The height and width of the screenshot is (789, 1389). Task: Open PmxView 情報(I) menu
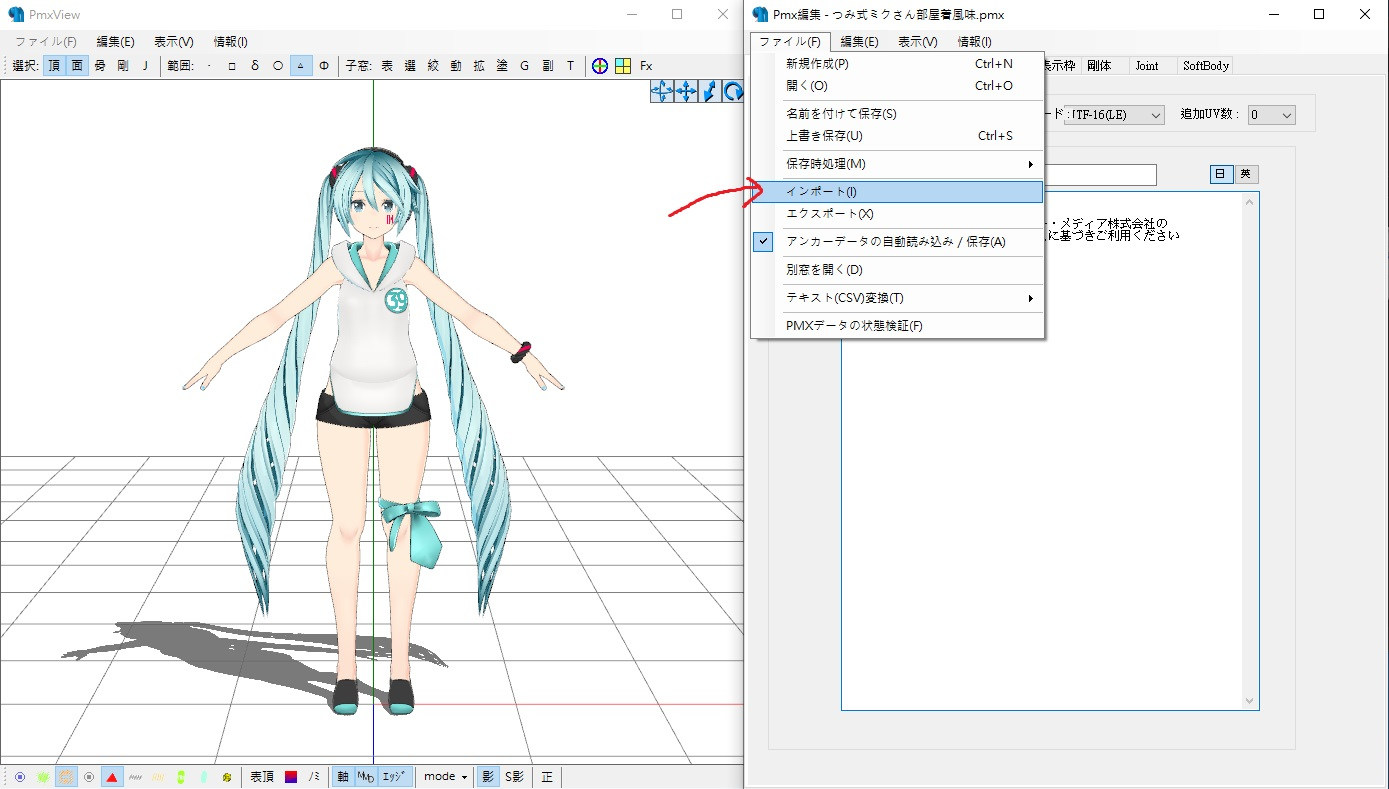[231, 42]
